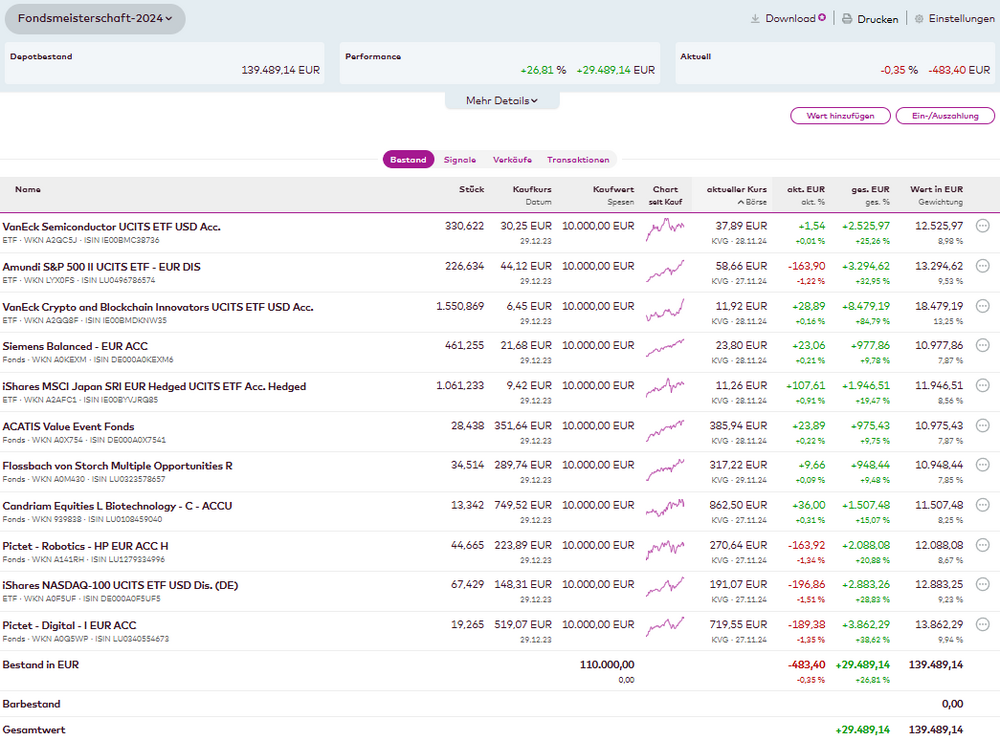Open Einstellungen gear icon

(x=919, y=19)
